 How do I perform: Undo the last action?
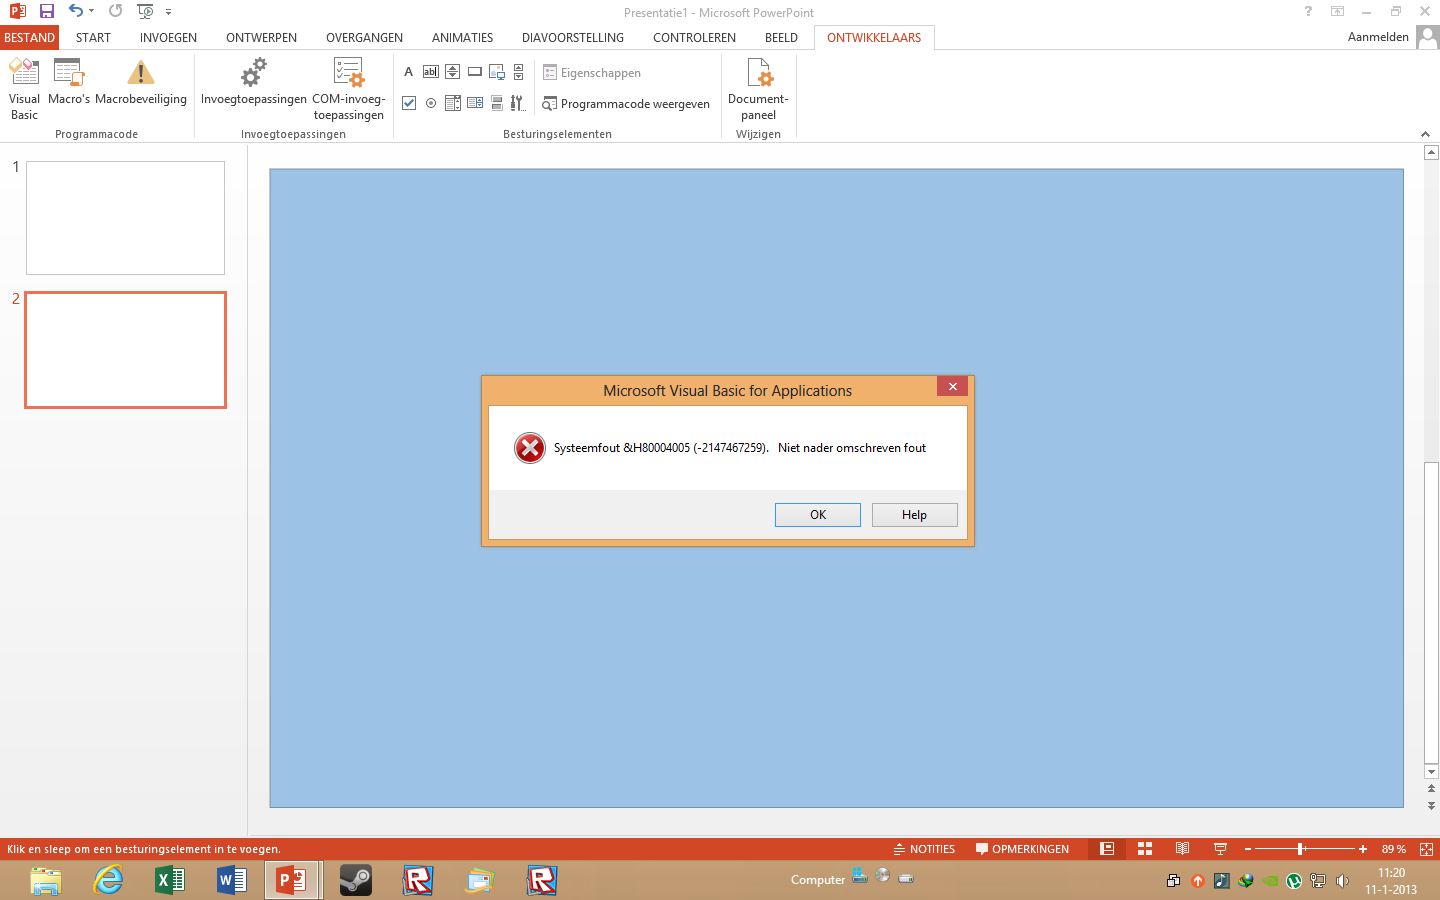click(75, 11)
